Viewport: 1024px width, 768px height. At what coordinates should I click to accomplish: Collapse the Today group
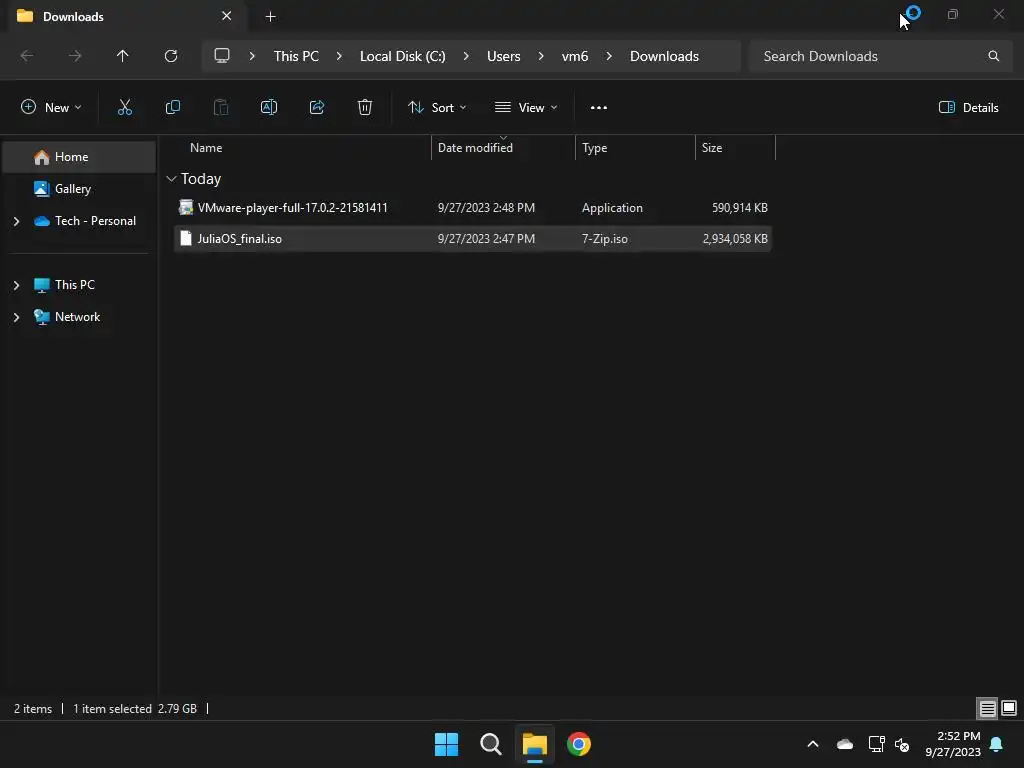tap(171, 179)
